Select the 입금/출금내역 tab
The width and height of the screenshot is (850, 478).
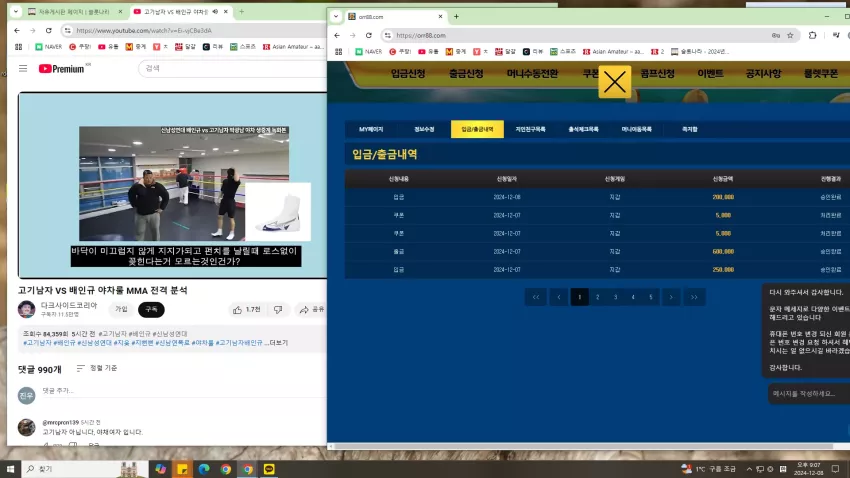point(477,130)
